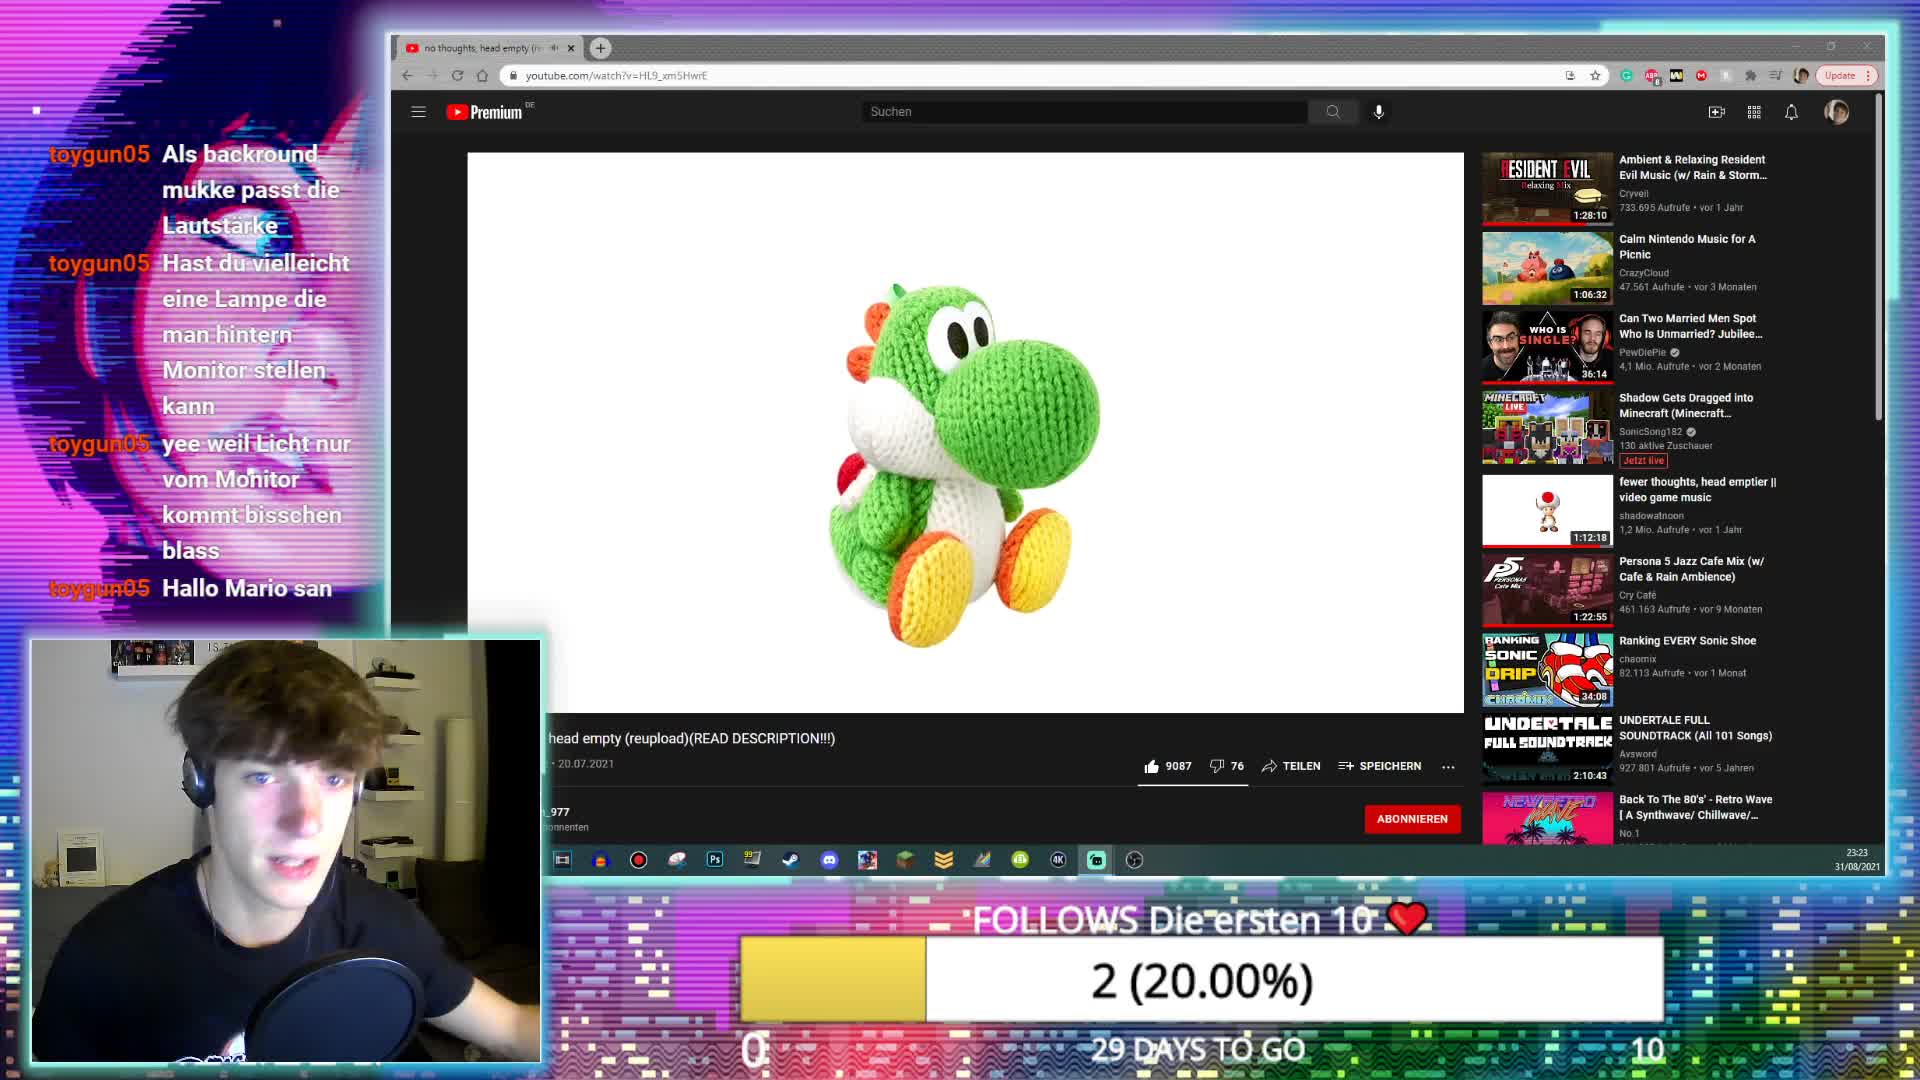The height and width of the screenshot is (1080, 1920).
Task: Open Can Two Married Men Spot thumbnail
Action: (1547, 347)
